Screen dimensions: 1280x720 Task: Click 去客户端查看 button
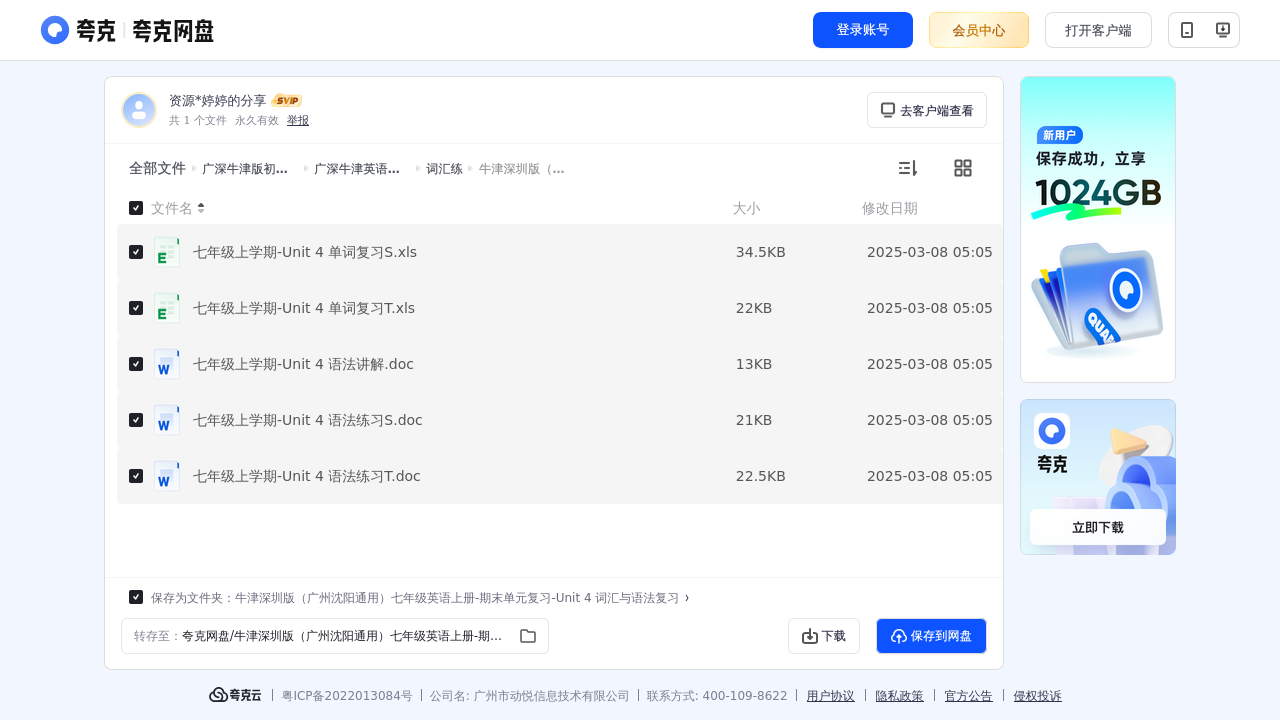pyautogui.click(x=927, y=110)
